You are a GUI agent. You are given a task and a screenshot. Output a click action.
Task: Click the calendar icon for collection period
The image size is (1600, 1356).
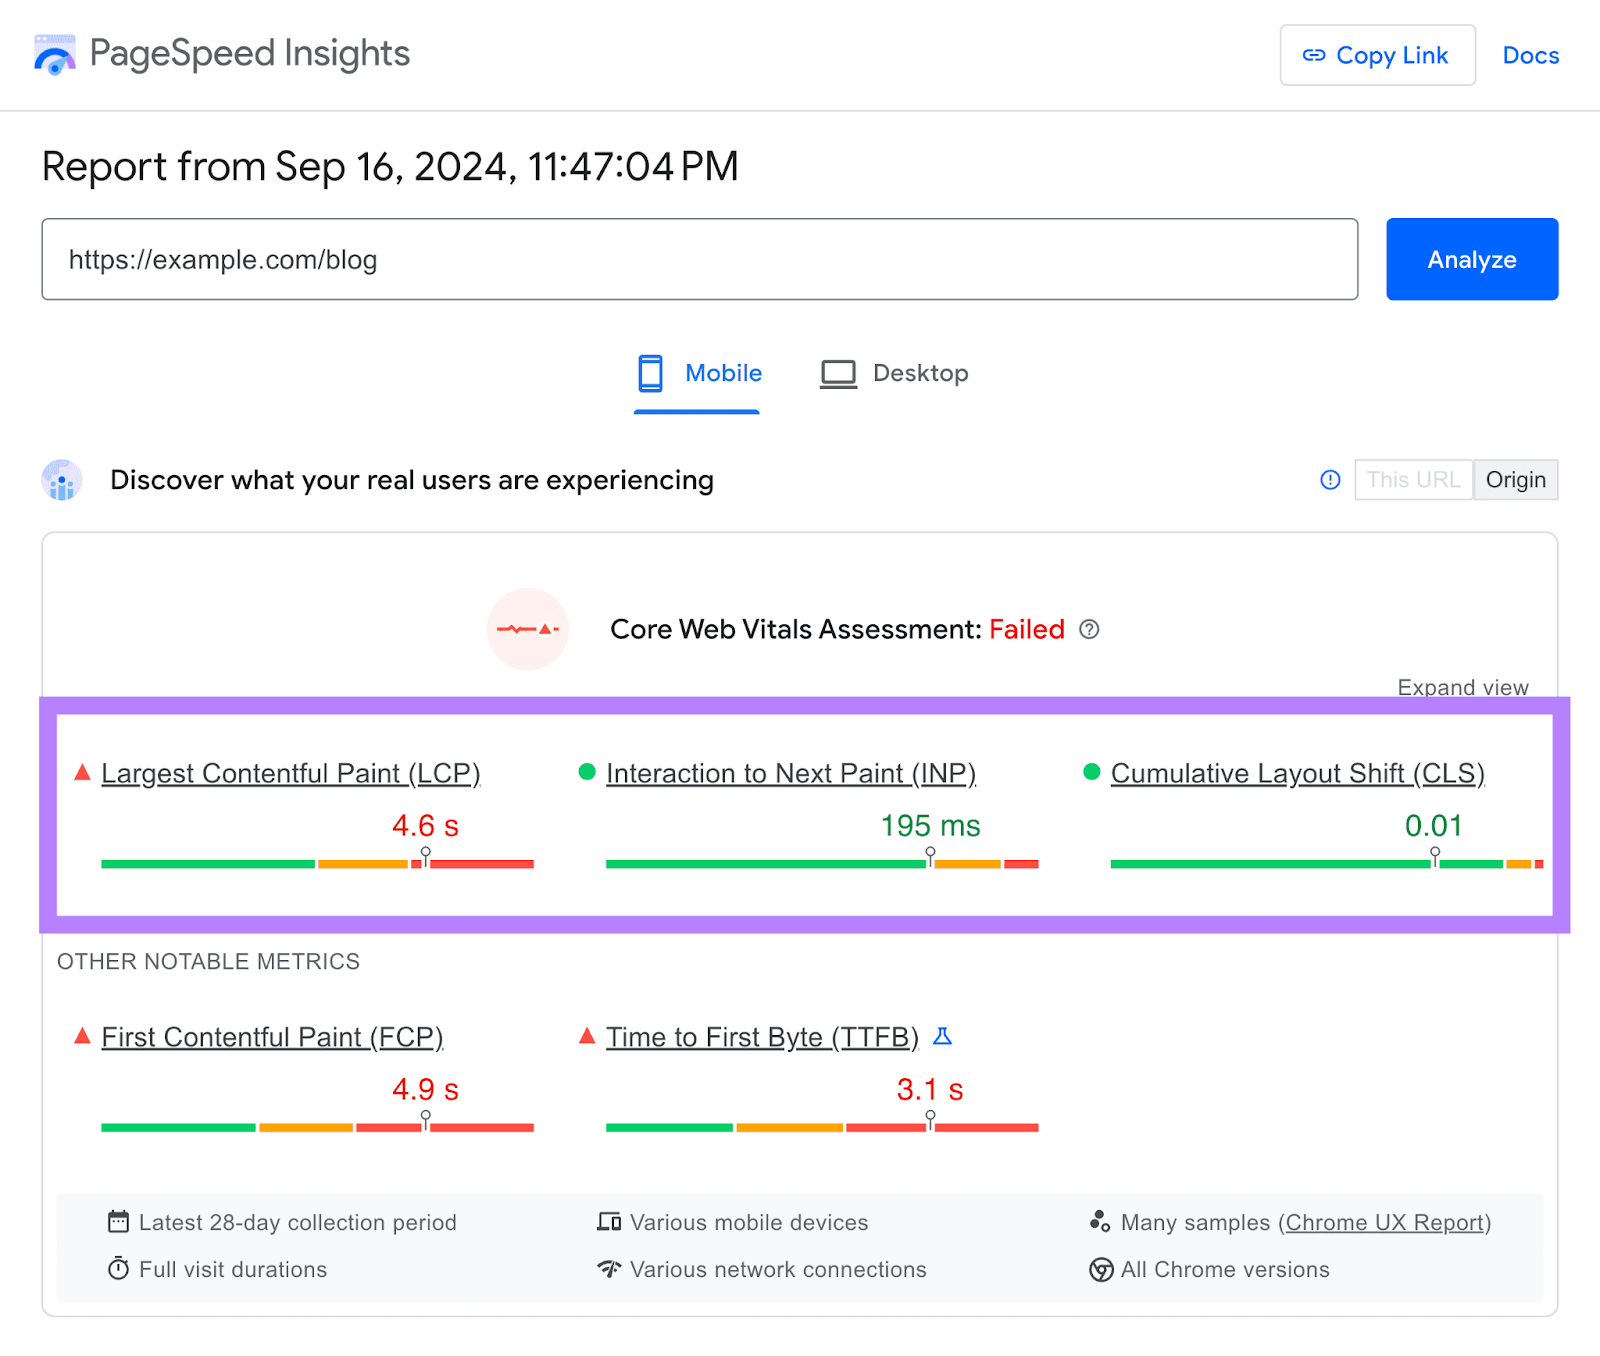[x=118, y=1222]
